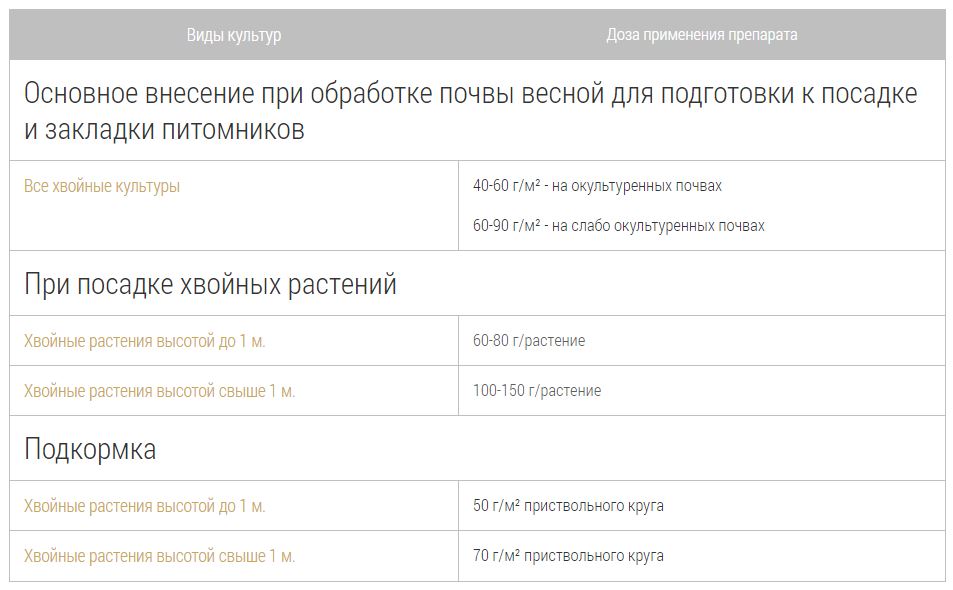
Task: Open 'высотой до 1 м.' link under planting section
Action: click(x=145, y=341)
